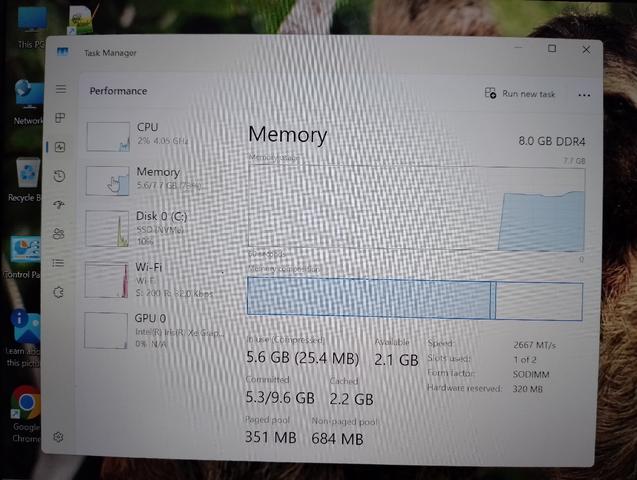Open Startup apps page icon

[59, 205]
